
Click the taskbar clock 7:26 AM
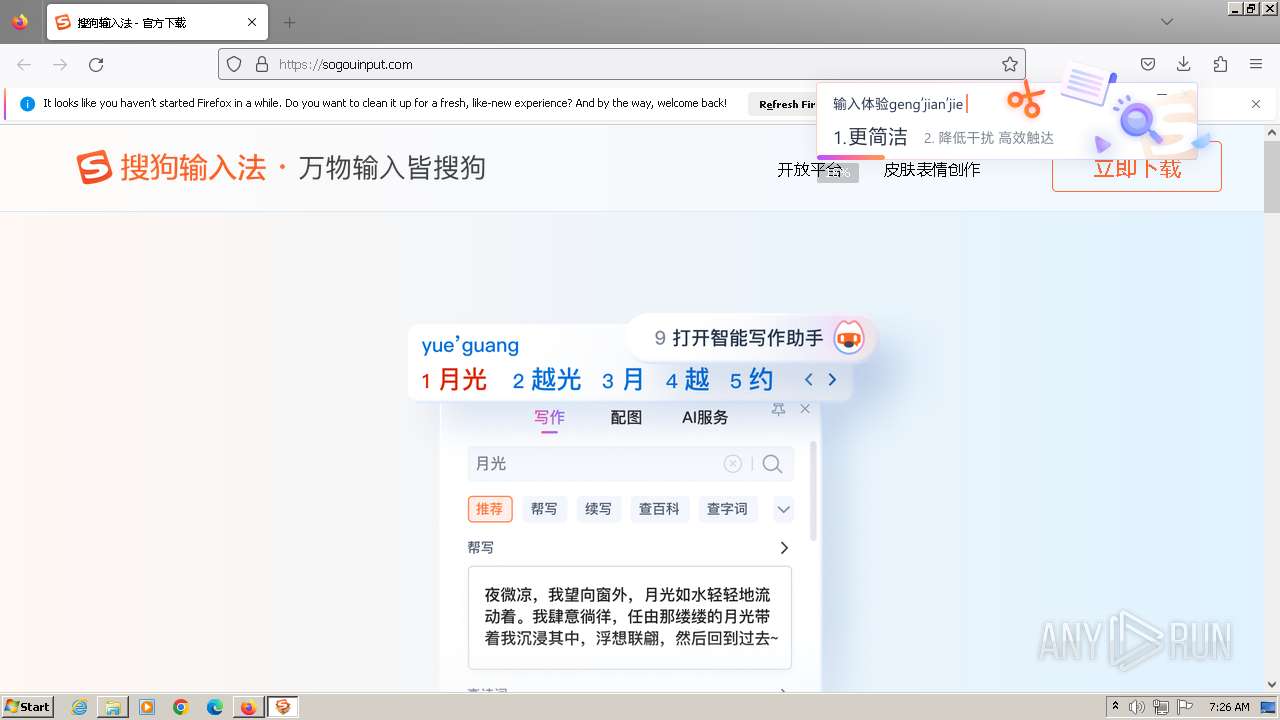click(x=1229, y=707)
